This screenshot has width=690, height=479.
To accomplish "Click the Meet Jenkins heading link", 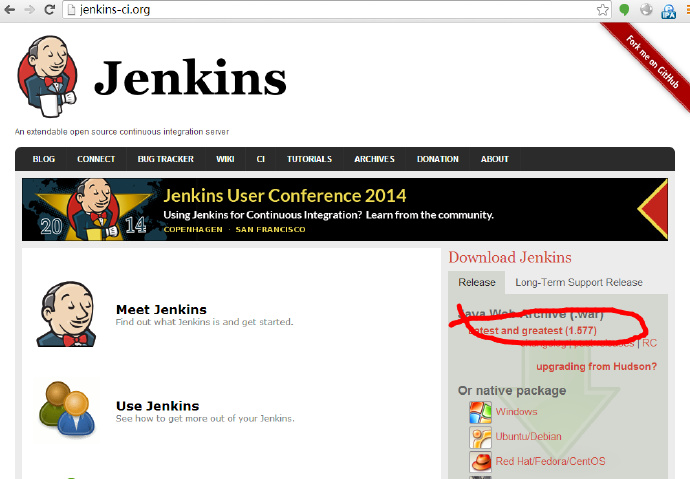I will point(161,310).
